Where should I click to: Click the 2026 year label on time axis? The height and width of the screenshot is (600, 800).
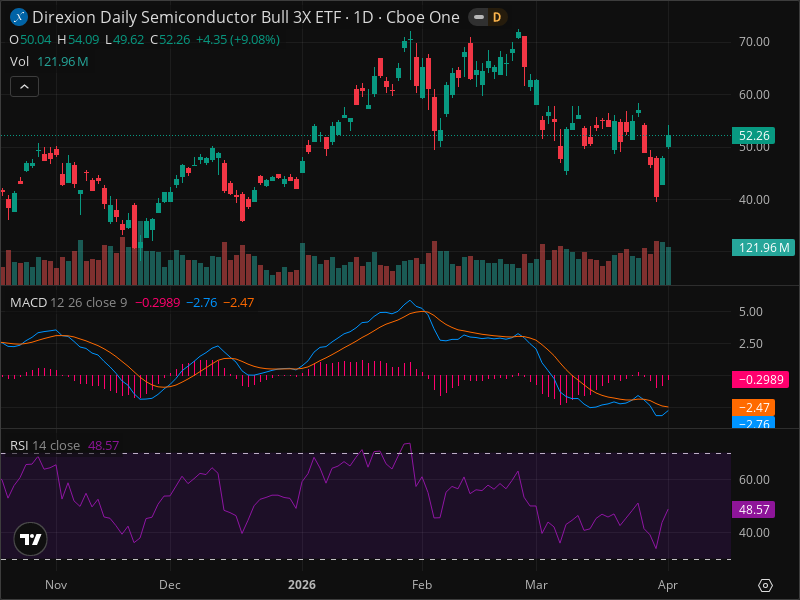[302, 585]
